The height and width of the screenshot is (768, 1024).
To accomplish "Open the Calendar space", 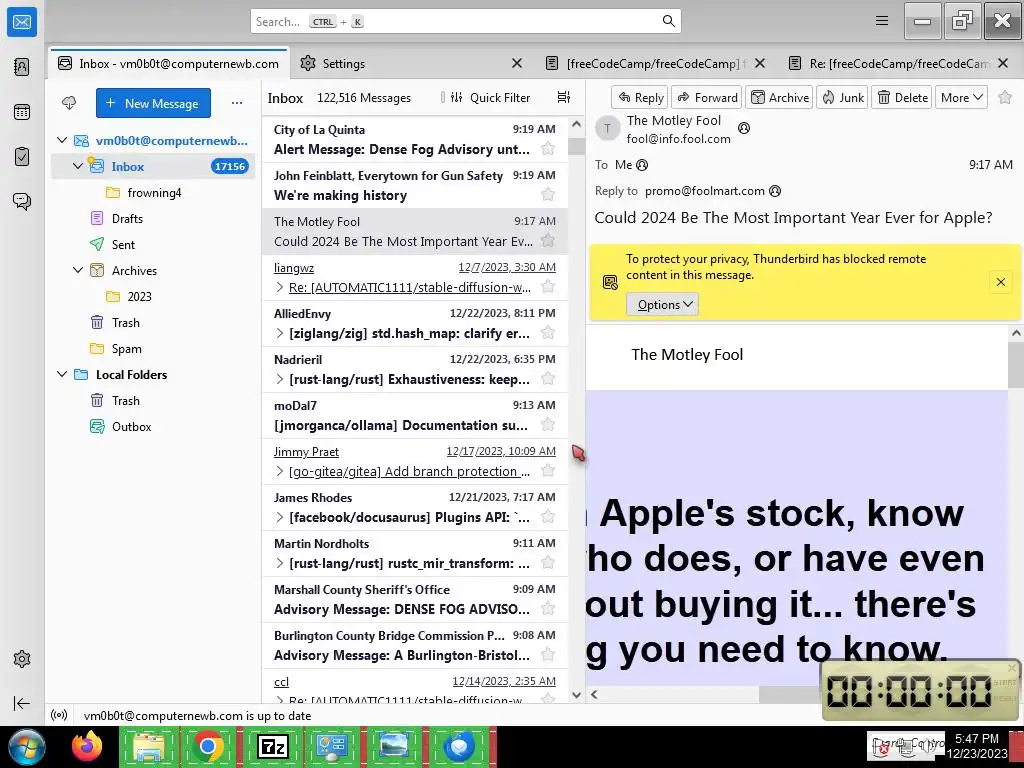I will pos(22,112).
